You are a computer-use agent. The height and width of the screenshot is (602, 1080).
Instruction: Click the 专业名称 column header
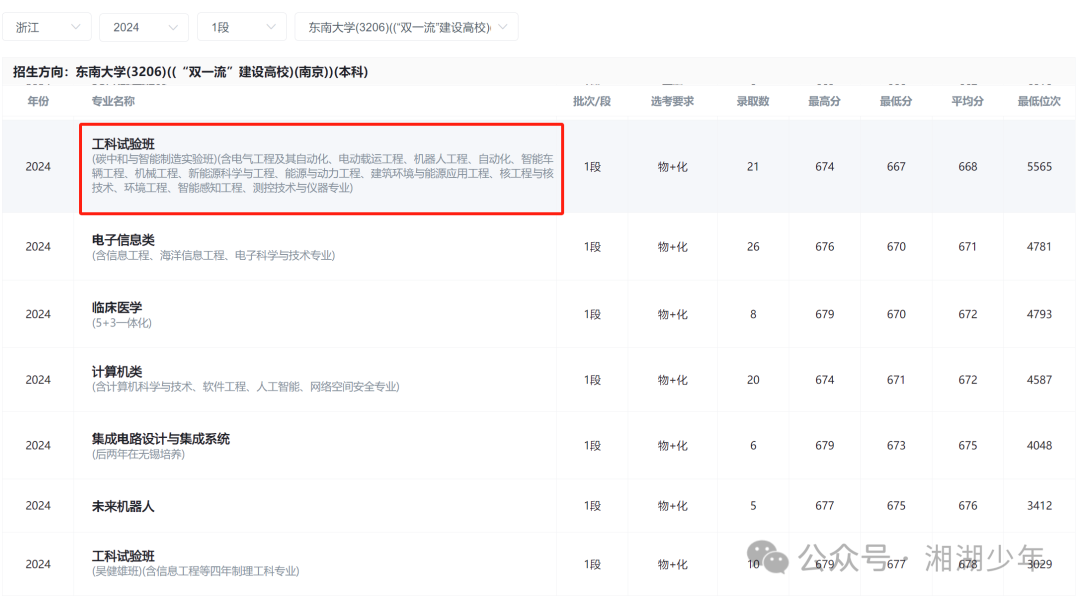pyautogui.click(x=113, y=101)
